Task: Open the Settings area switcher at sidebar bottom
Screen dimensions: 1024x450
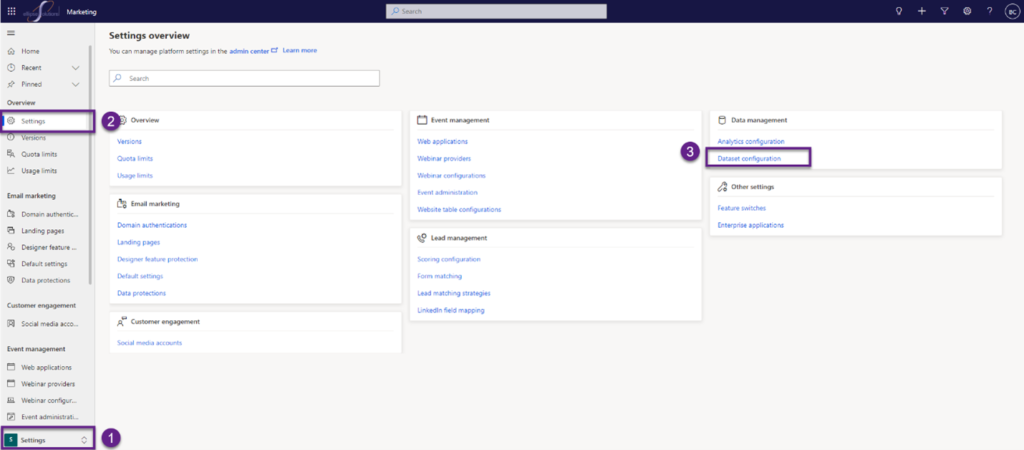Action: pos(48,440)
